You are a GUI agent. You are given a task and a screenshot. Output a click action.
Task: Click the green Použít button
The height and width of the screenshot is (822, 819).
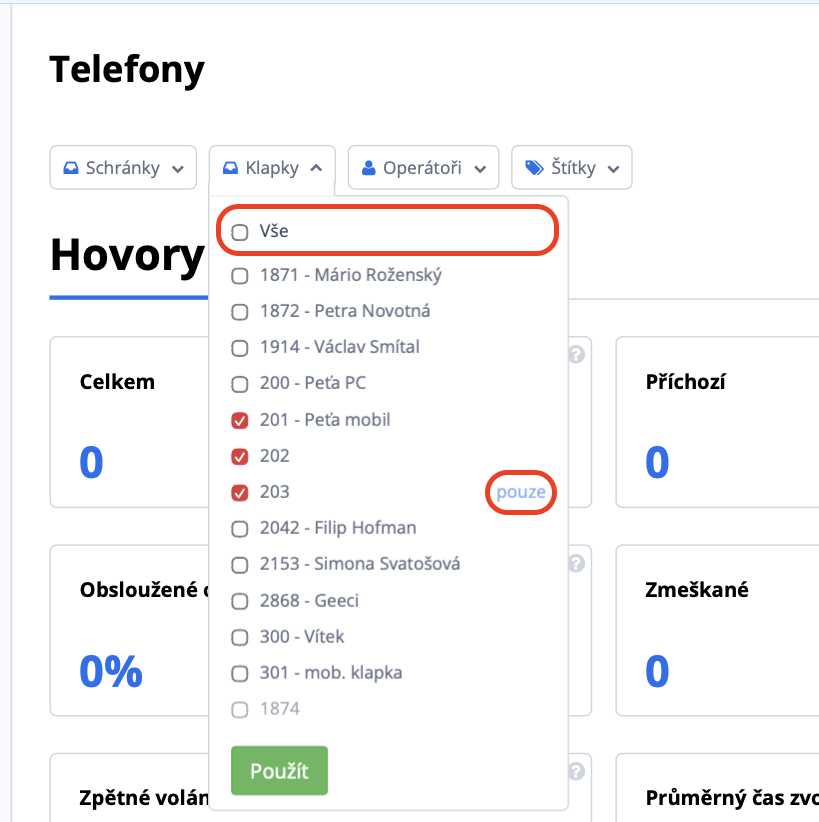[x=279, y=771]
